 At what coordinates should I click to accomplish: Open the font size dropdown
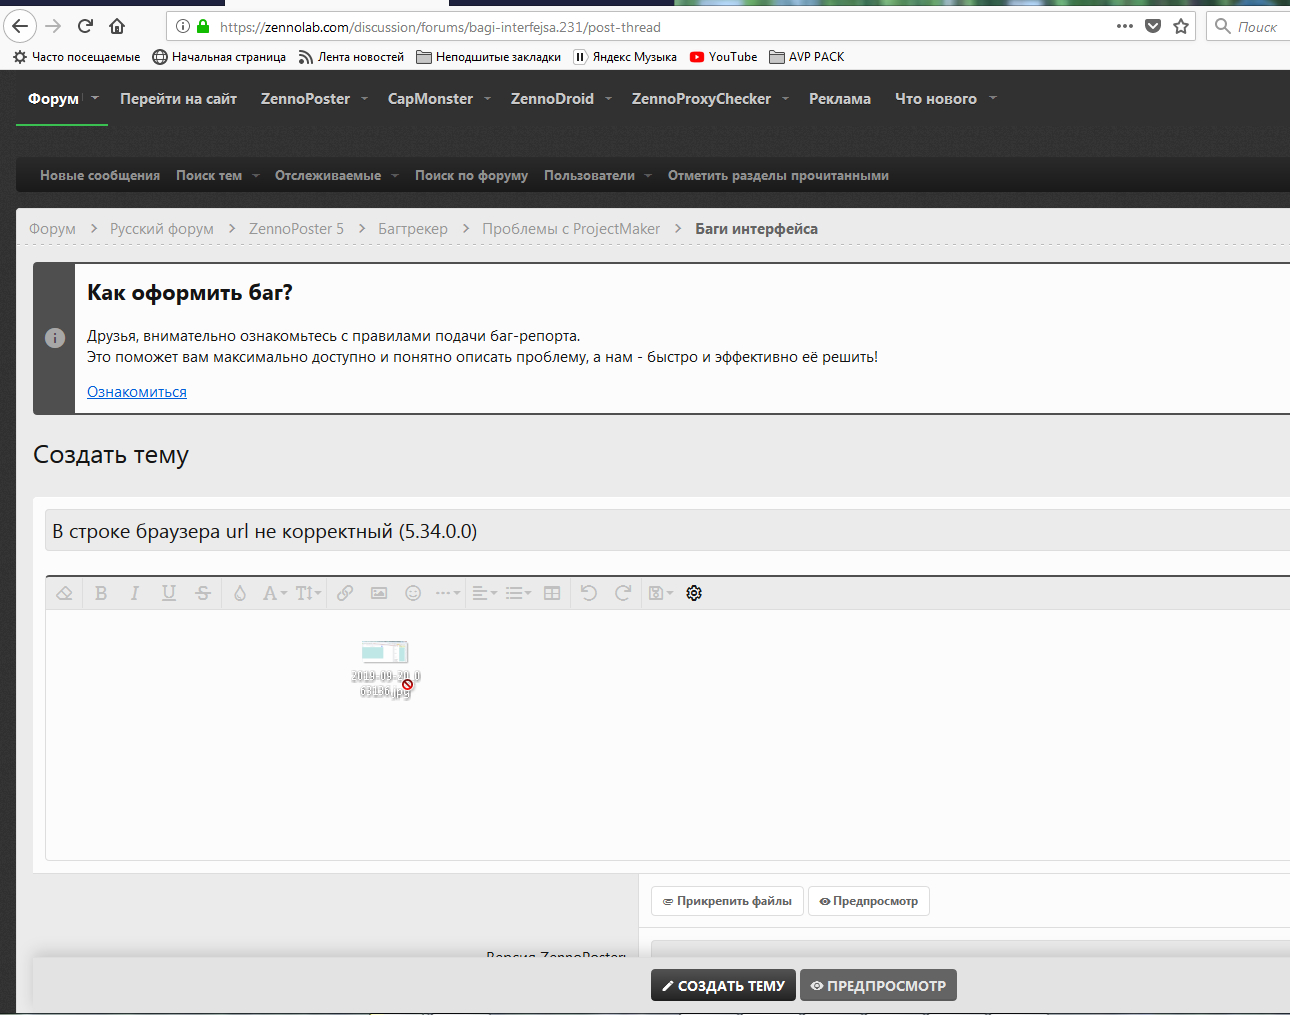tap(308, 593)
